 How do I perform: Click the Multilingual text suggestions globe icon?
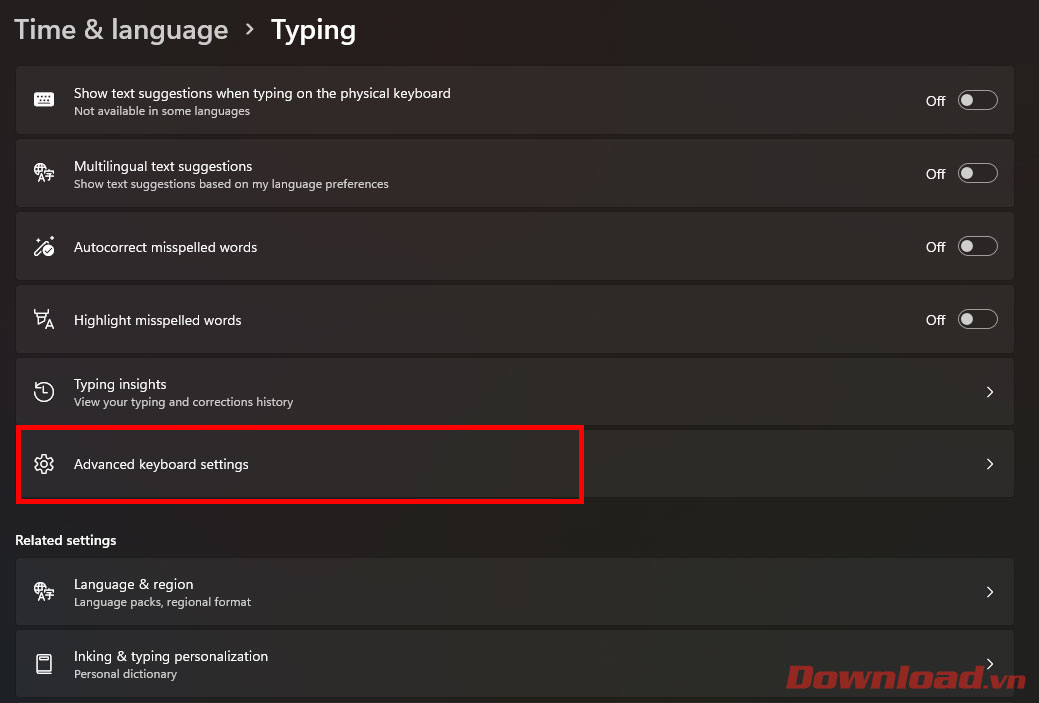click(44, 173)
